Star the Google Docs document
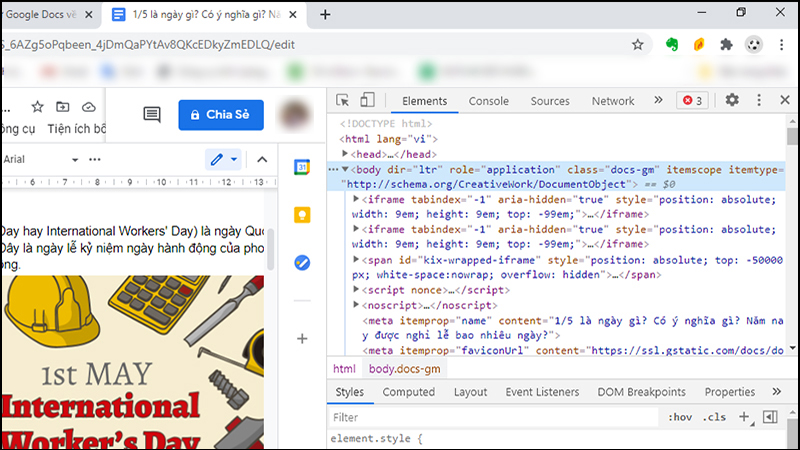The image size is (800, 450). 37,107
